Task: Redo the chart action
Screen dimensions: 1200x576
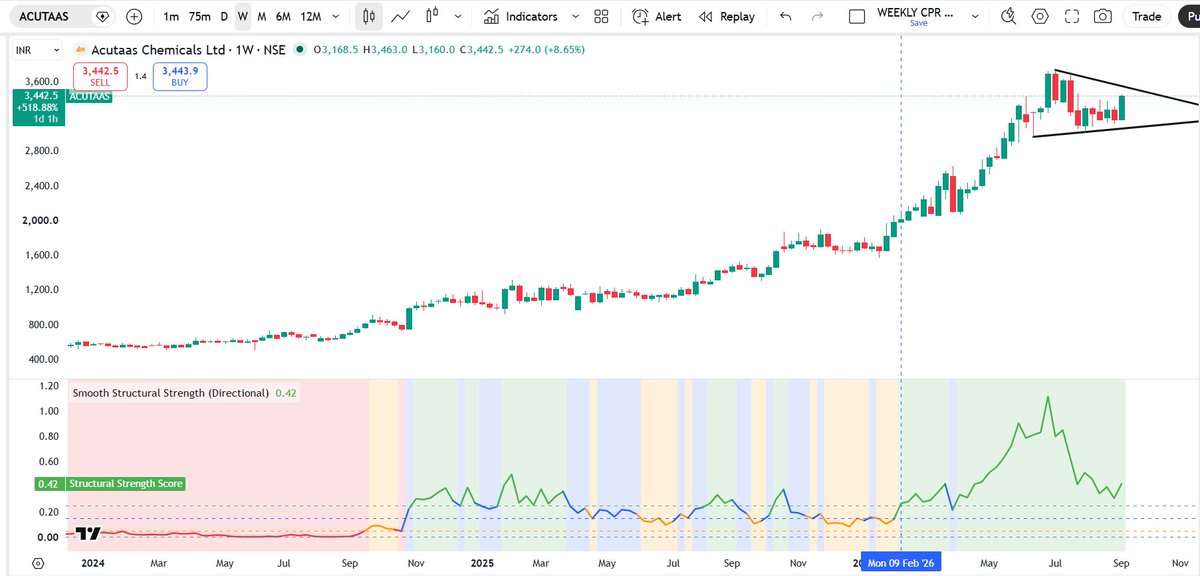Action: click(817, 16)
